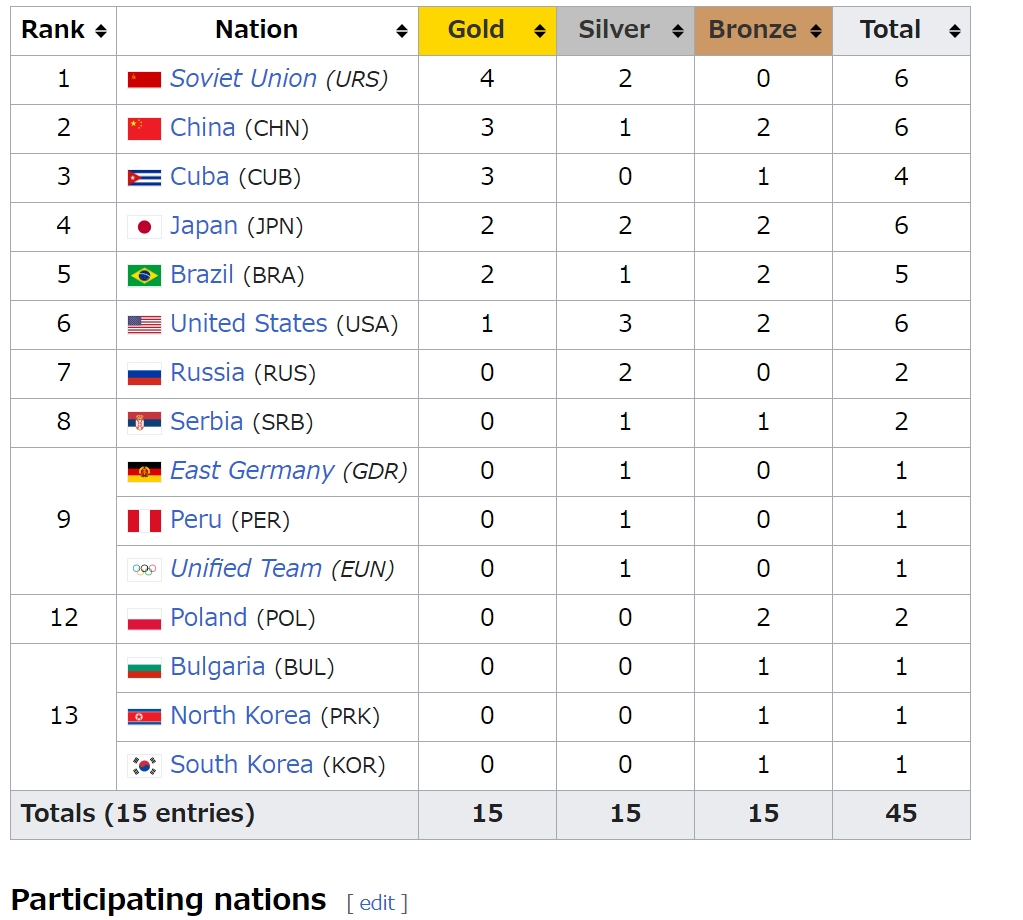Click the Totals (15 entries) row label
Screen dimensions: 1023x920
pos(138,814)
